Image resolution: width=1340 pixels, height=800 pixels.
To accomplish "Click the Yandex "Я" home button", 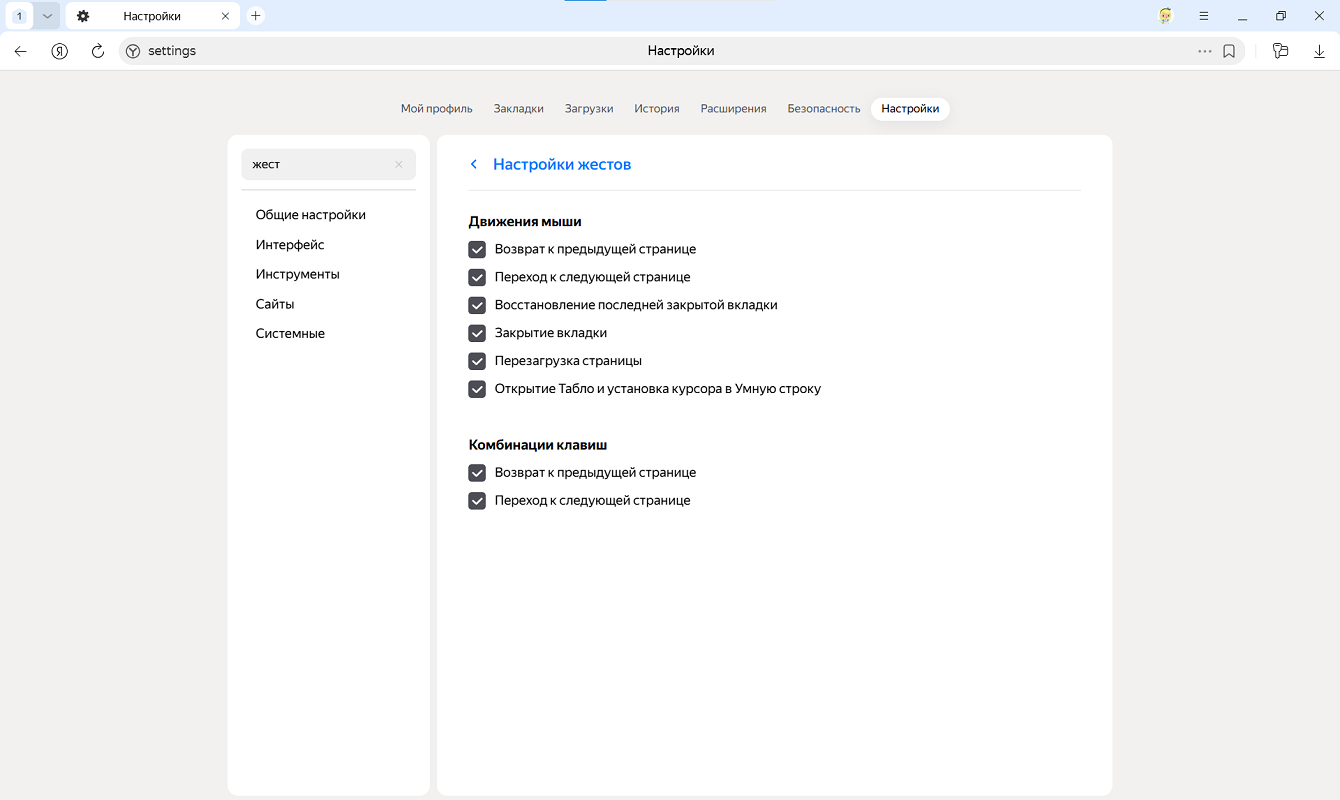I will coord(60,51).
